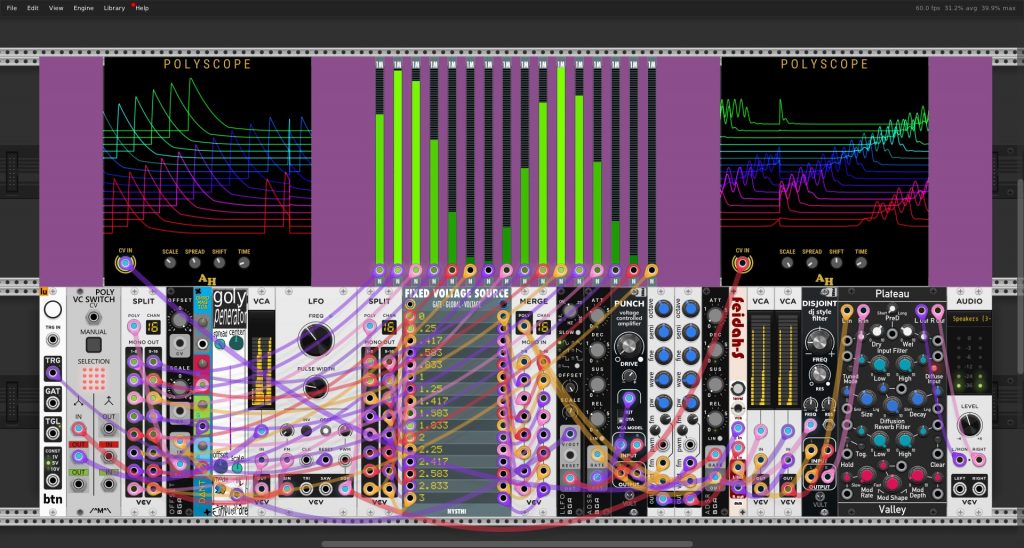Click the large FREQ knob on Disjoint
Image resolution: width=1024 pixels, height=548 pixels.
point(819,341)
